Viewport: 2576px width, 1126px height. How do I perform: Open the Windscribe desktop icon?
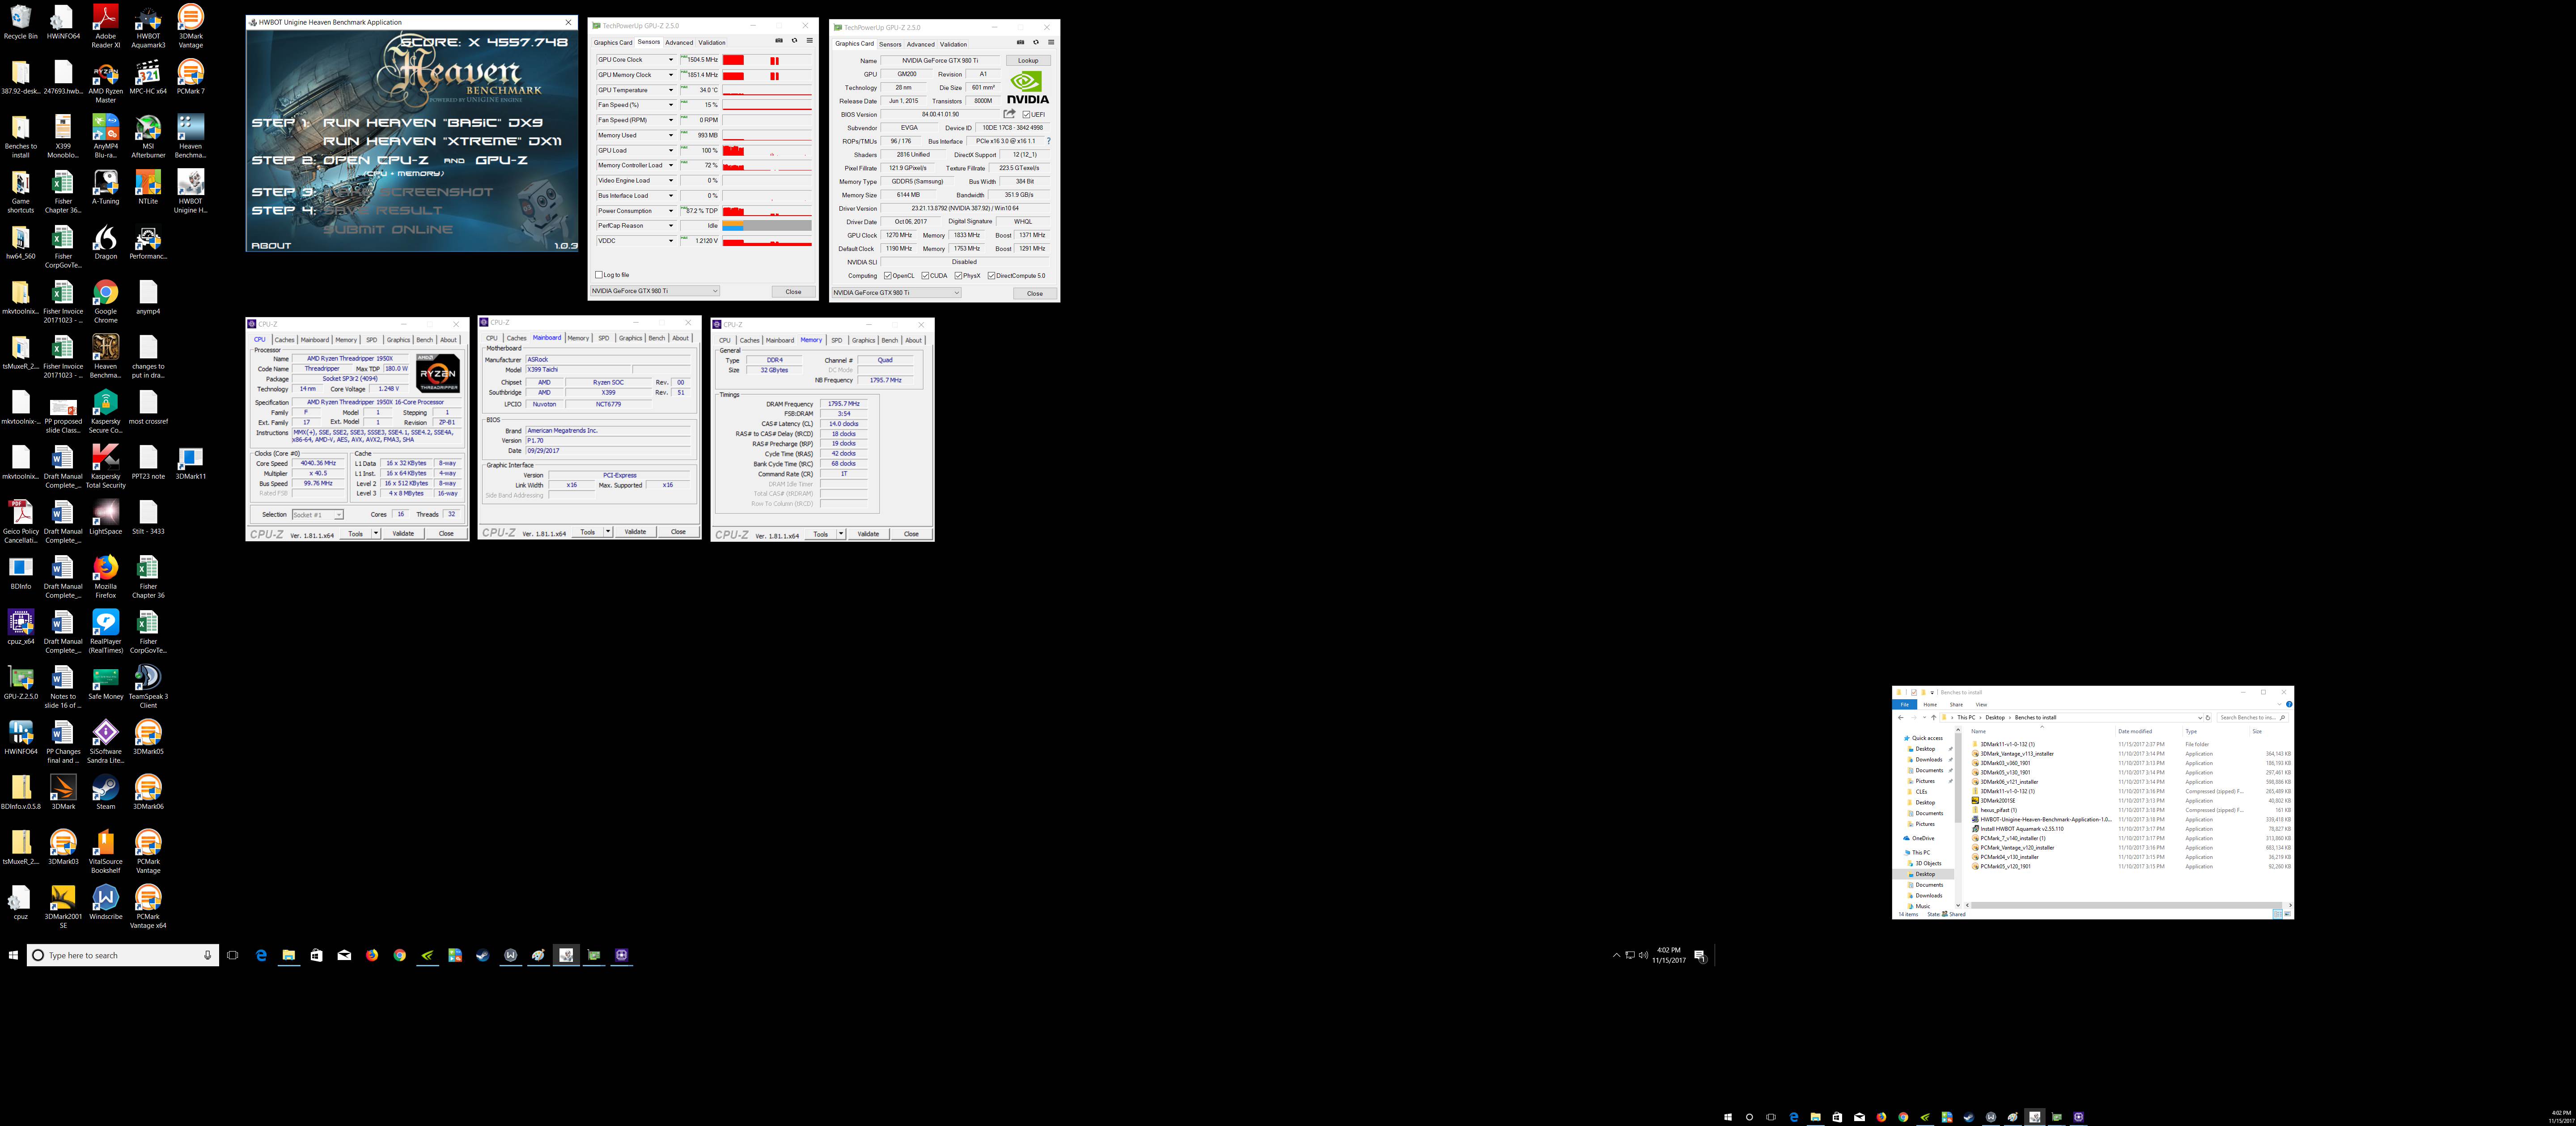click(x=105, y=903)
